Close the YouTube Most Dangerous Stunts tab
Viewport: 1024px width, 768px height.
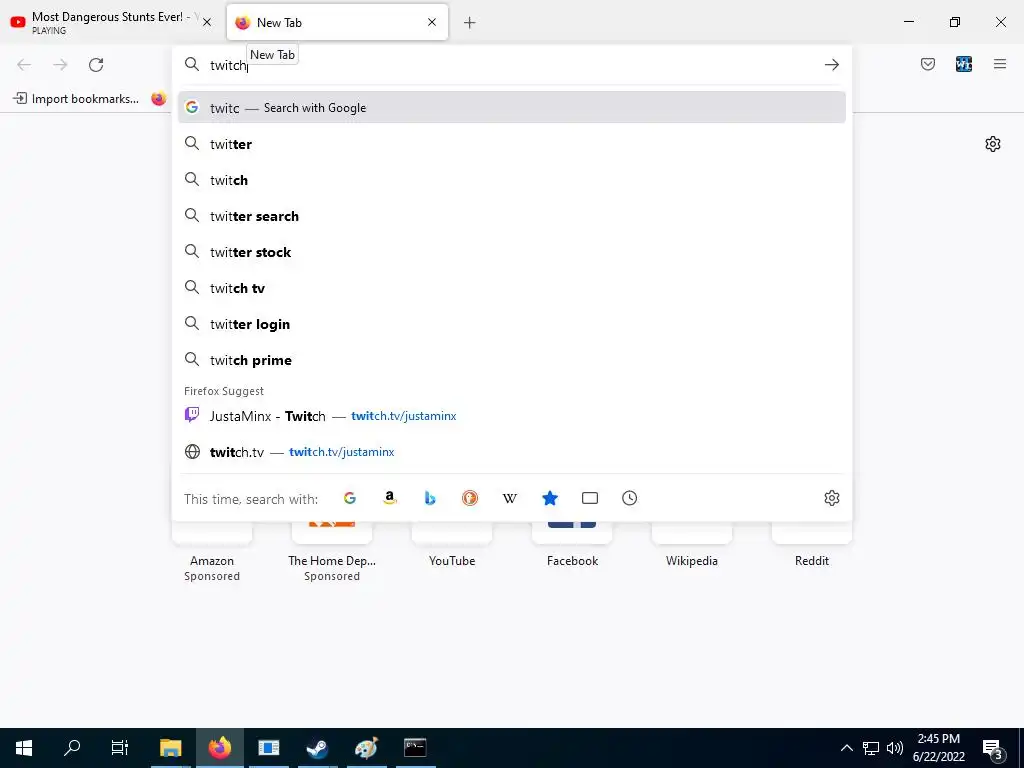click(207, 22)
